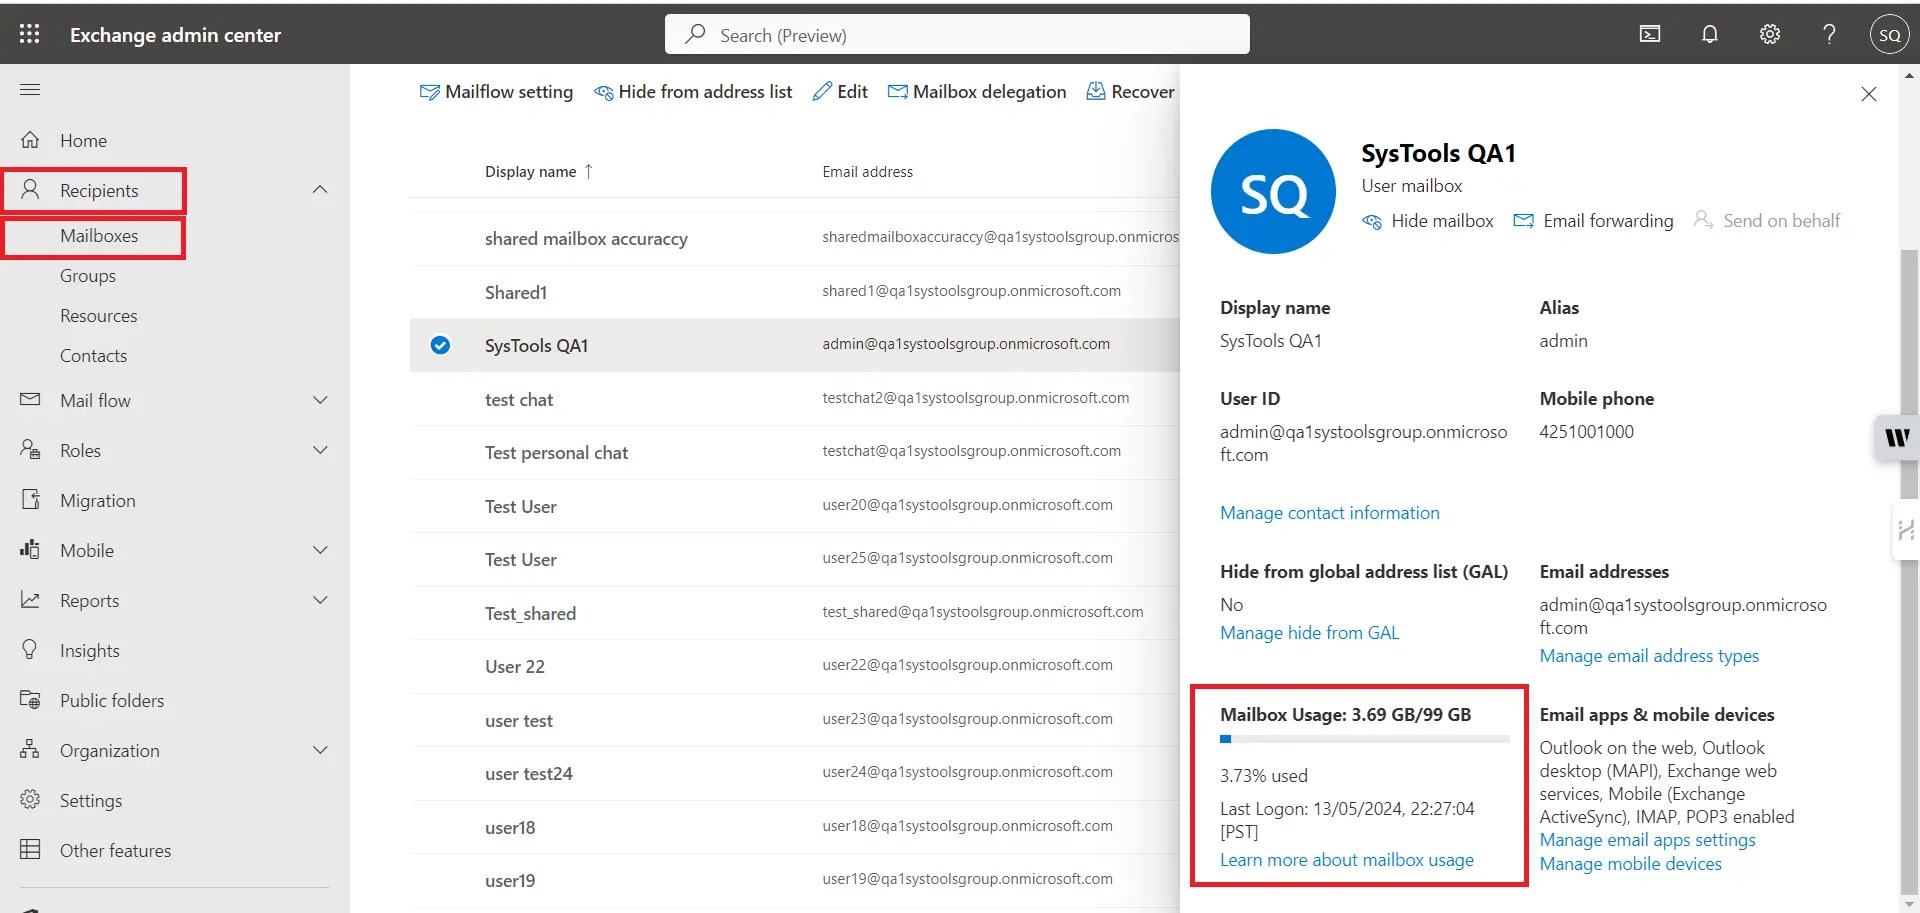Collapse the Recipients section chevron

320,189
